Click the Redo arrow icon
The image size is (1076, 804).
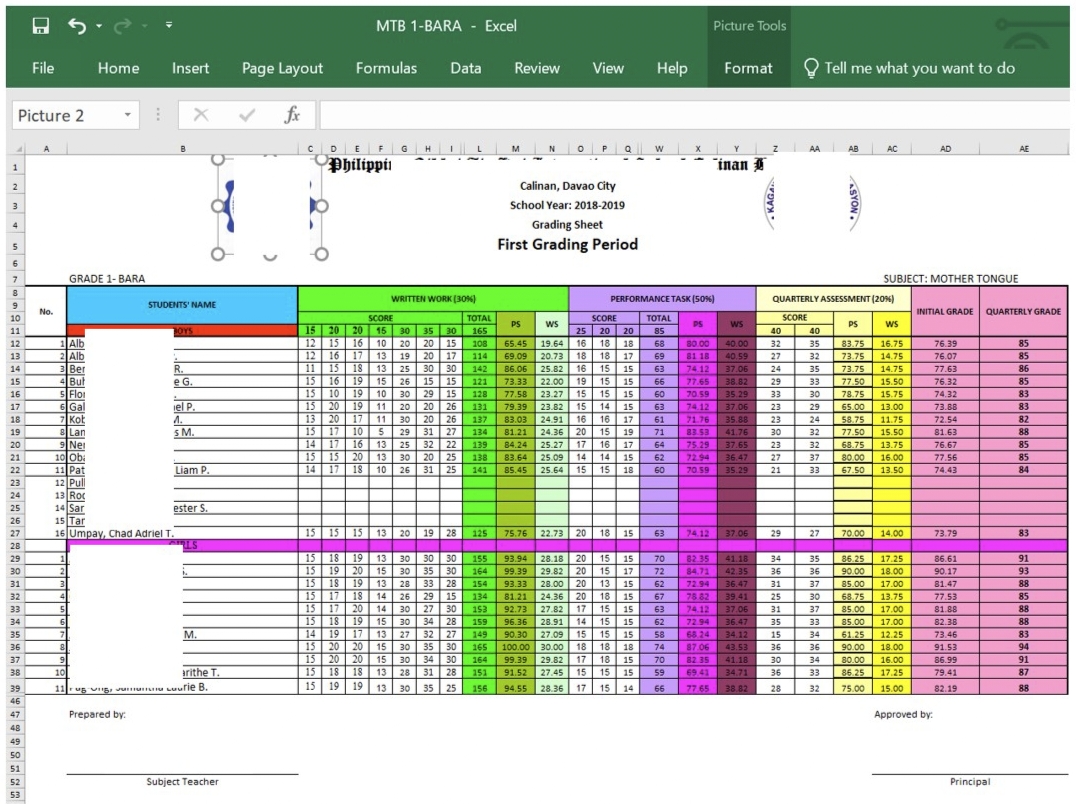122,26
